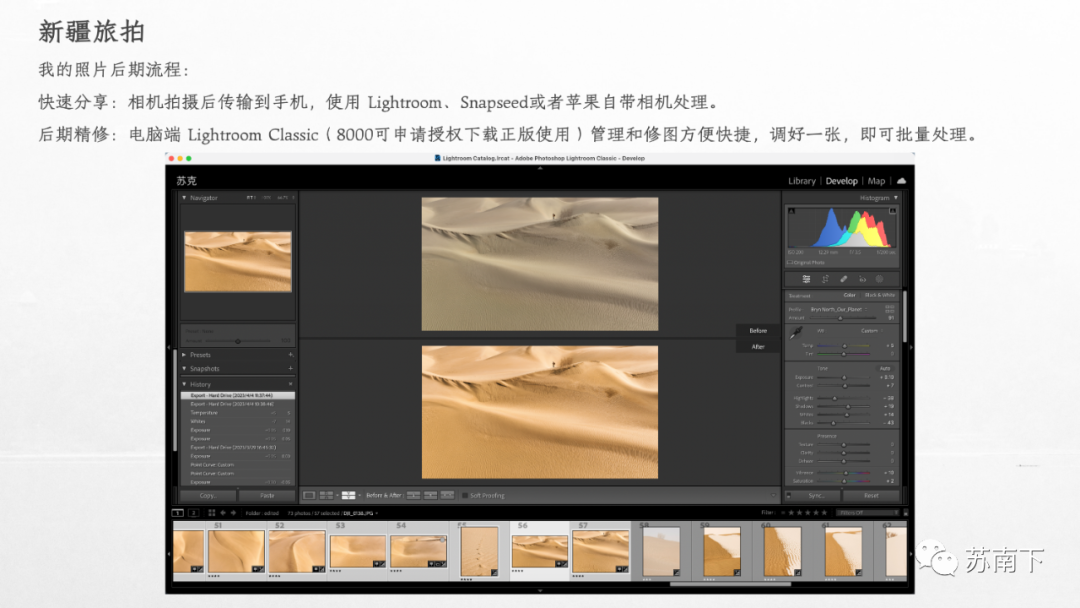
Task: Select filmstrip photo number 59
Action: click(722, 551)
